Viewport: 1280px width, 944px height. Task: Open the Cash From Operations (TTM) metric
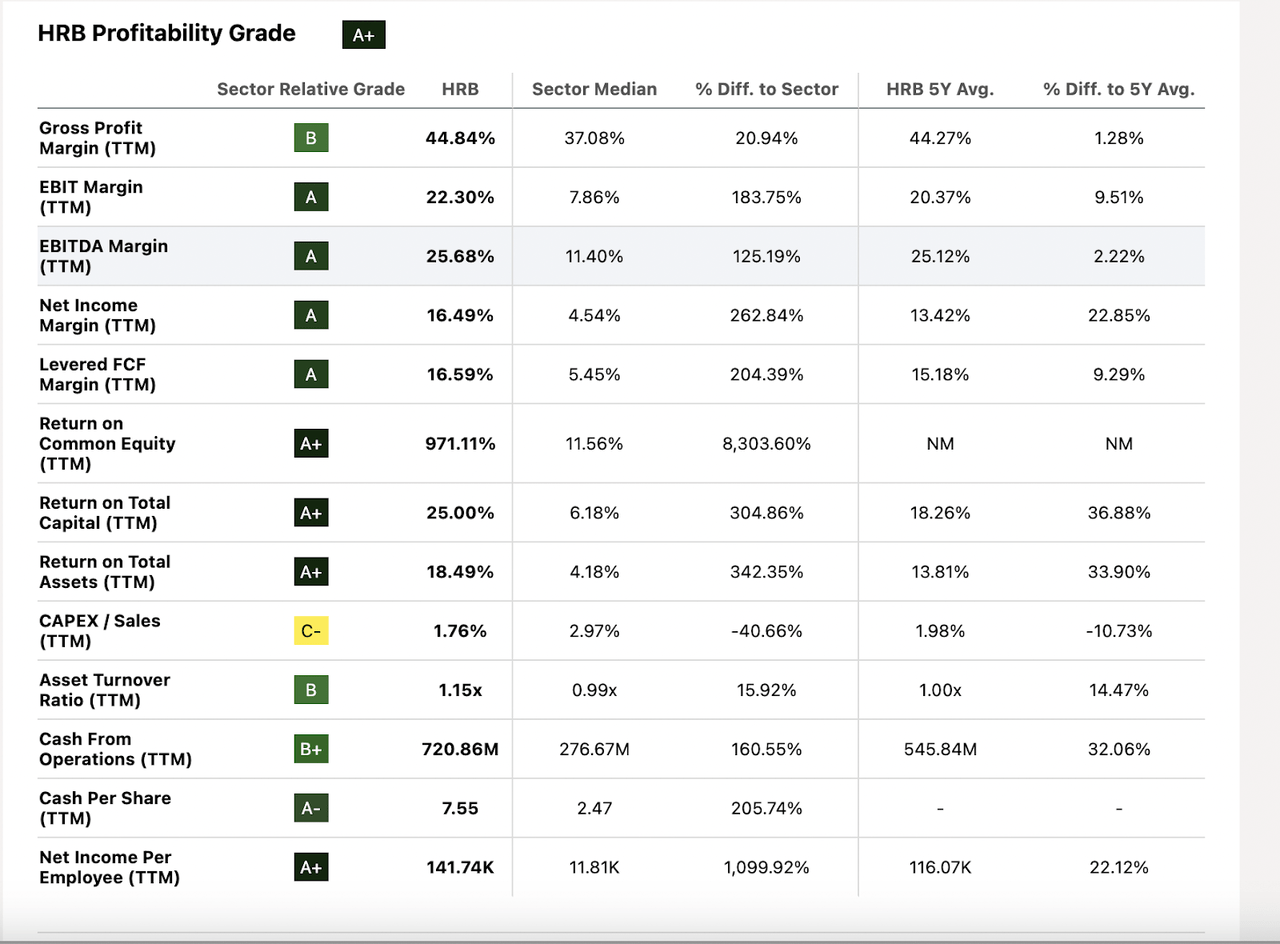pos(116,748)
